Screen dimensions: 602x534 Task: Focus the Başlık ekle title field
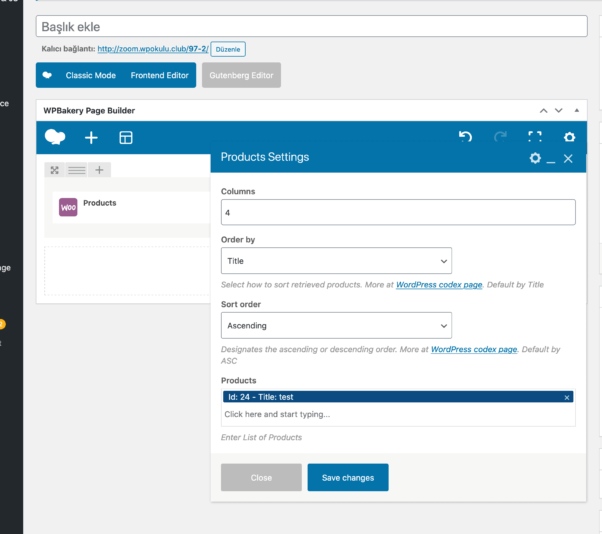point(312,26)
